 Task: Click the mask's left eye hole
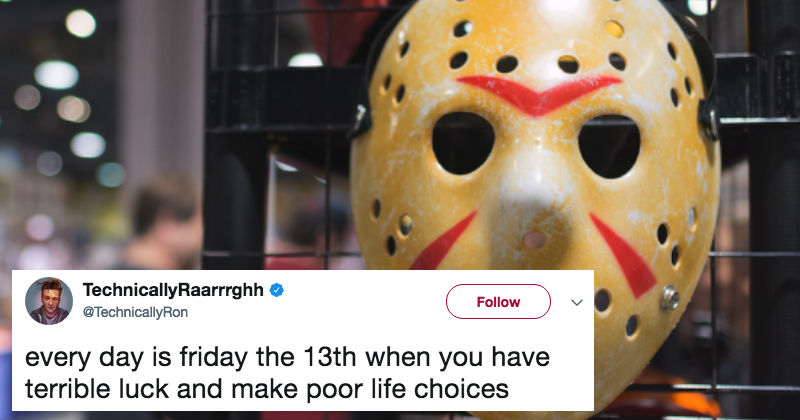point(463,143)
